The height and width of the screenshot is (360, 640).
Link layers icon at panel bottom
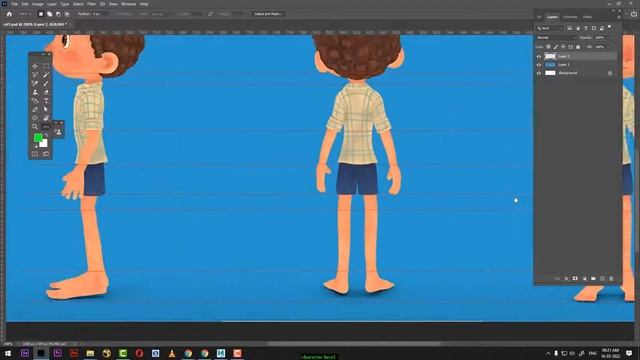point(558,278)
